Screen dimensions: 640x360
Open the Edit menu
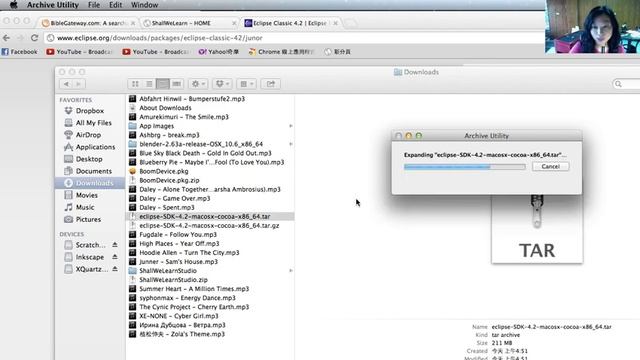pyautogui.click(x=116, y=5)
